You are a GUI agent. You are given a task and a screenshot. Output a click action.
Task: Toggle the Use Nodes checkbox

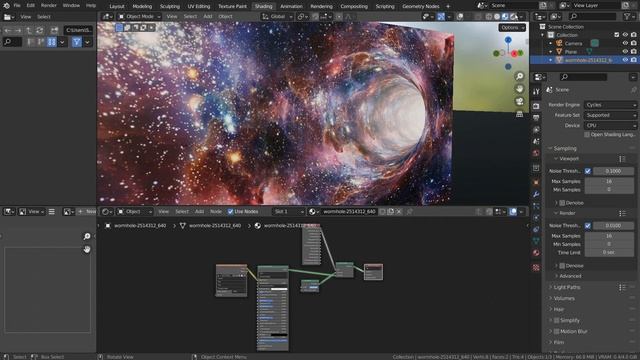click(x=231, y=211)
